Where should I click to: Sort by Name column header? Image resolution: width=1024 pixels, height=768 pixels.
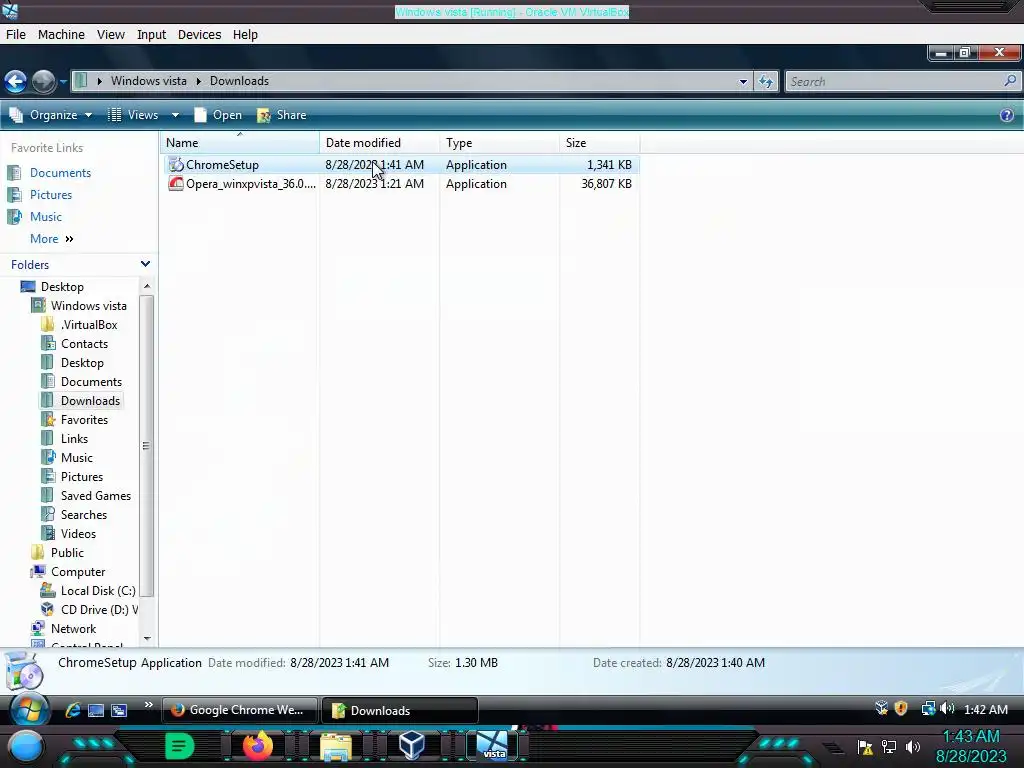(240, 142)
